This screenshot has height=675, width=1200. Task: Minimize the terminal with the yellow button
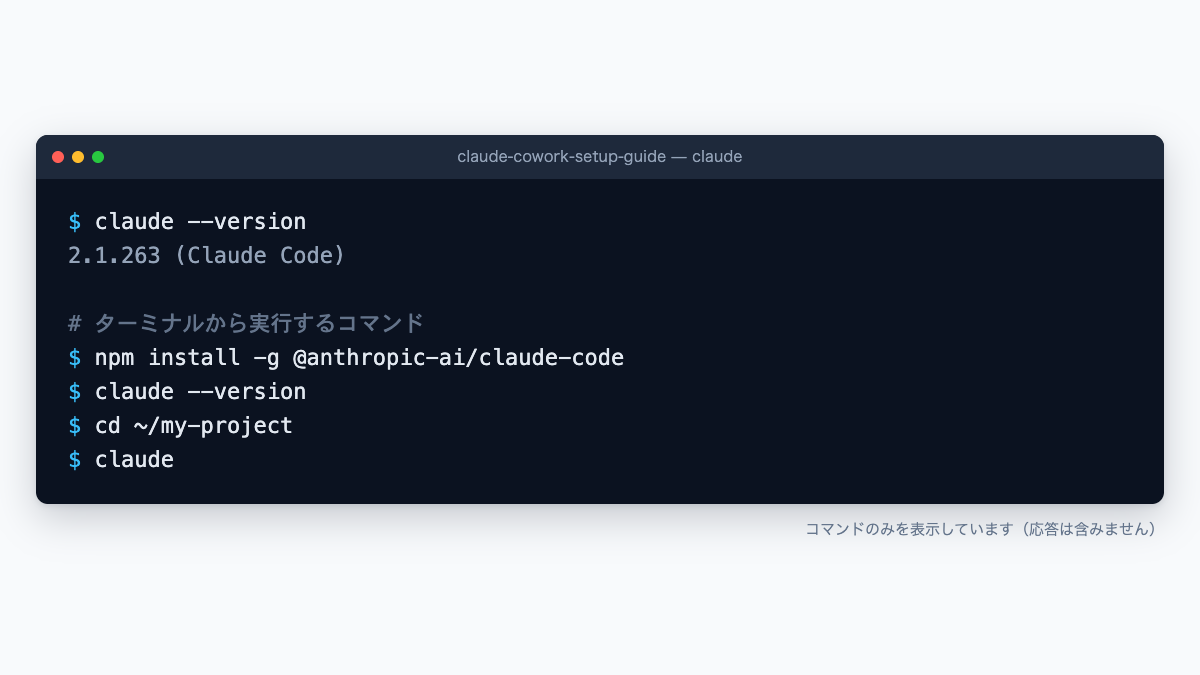(78, 157)
